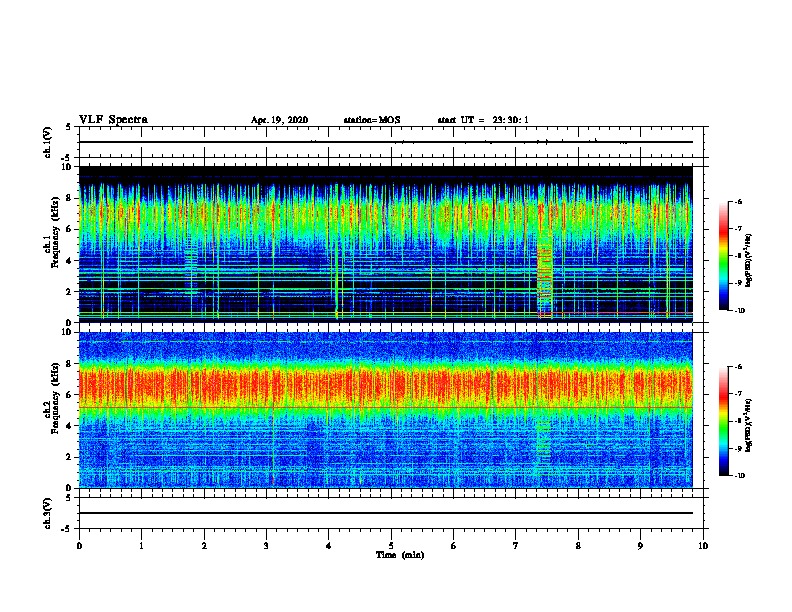
Task: Click the "-5" tick on ch.3(V) waveform axis
Action: [x=68, y=529]
